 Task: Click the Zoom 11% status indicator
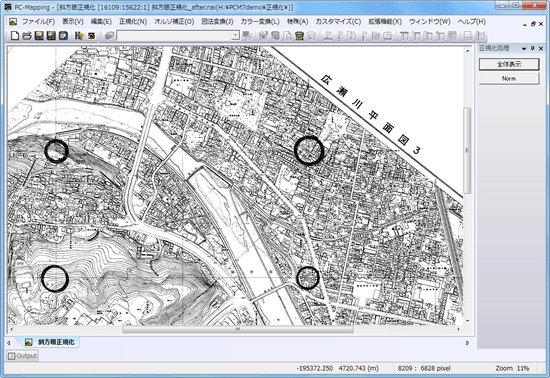(512, 369)
